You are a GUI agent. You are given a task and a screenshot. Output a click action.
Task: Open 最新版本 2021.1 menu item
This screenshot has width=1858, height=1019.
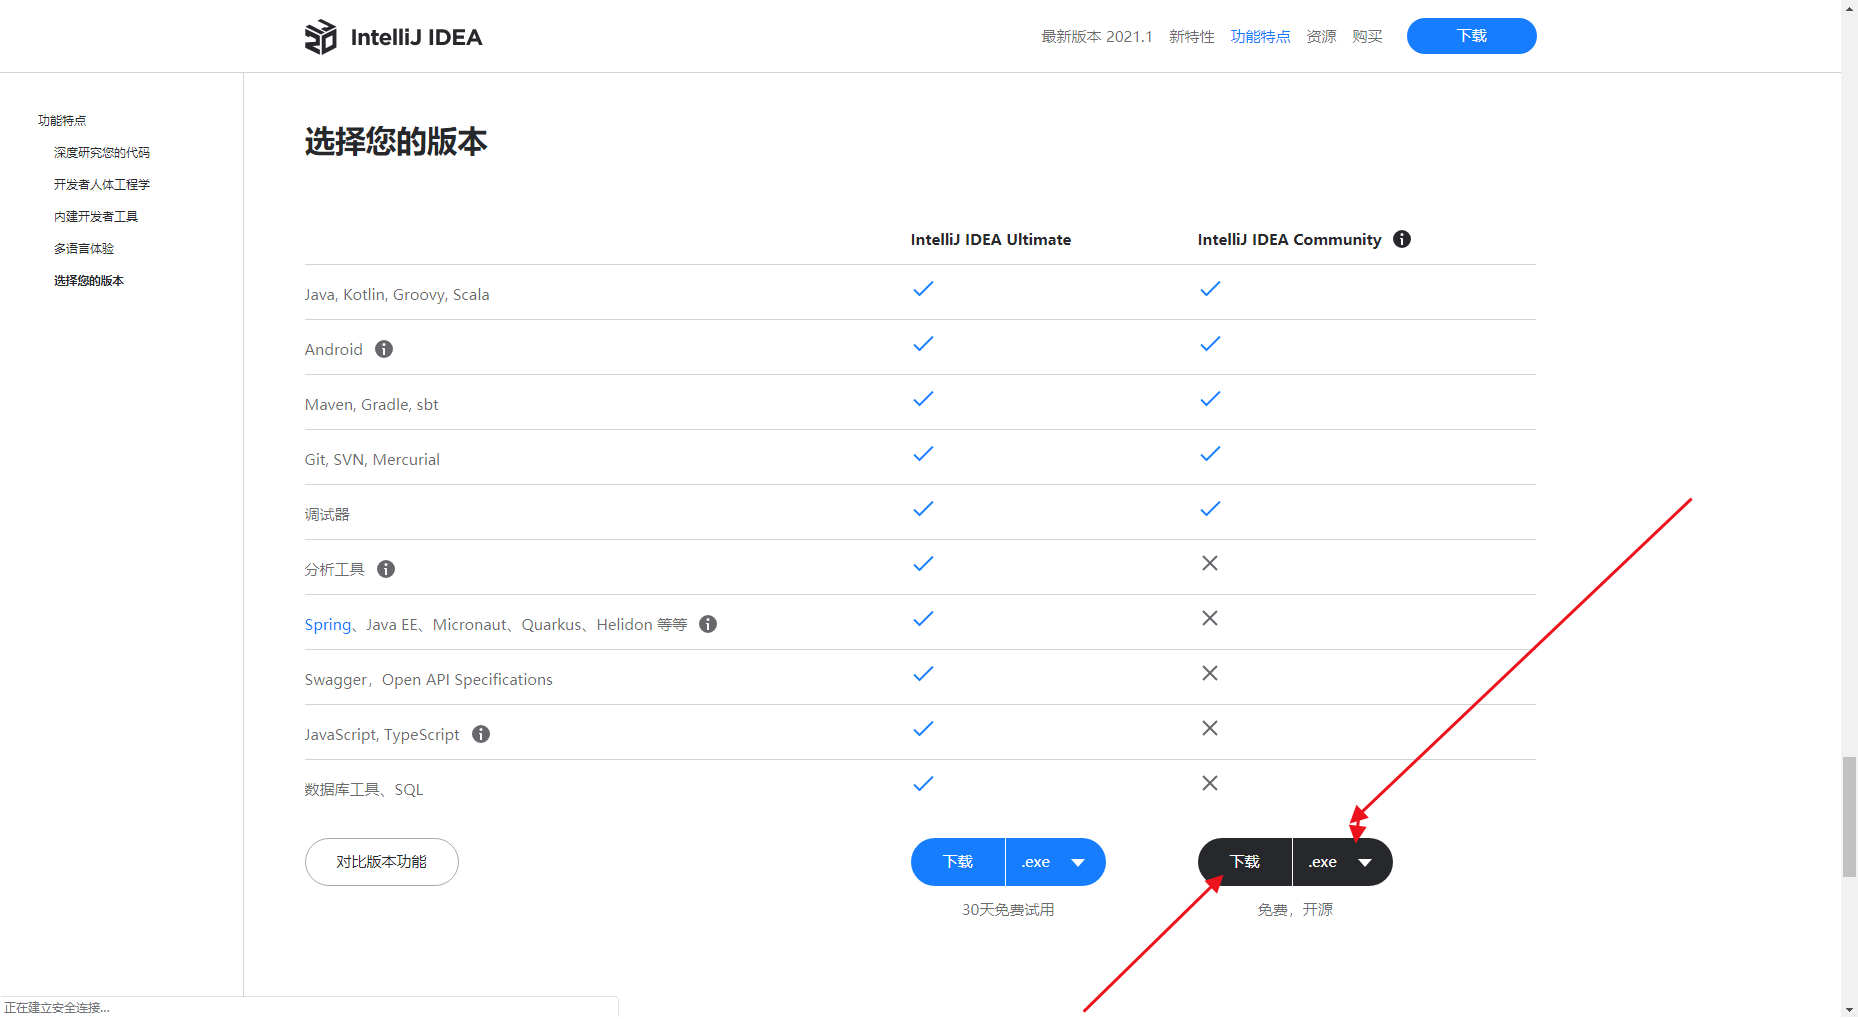pyautogui.click(x=1097, y=37)
